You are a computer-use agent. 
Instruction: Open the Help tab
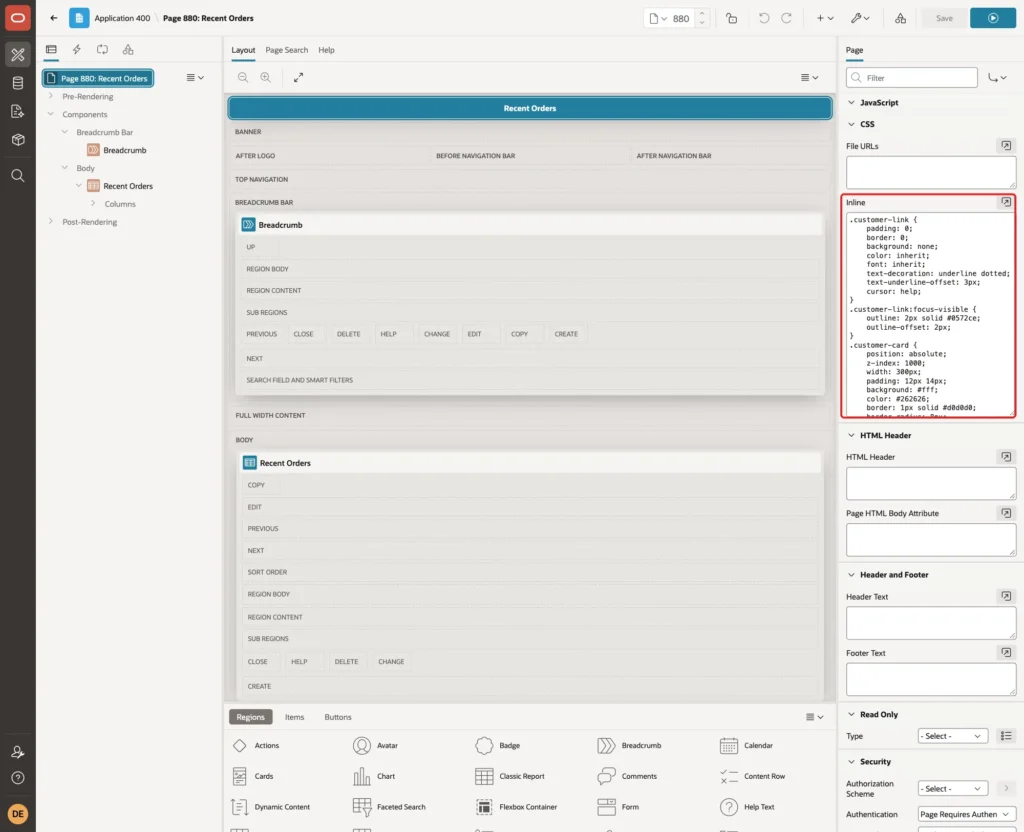click(x=327, y=50)
